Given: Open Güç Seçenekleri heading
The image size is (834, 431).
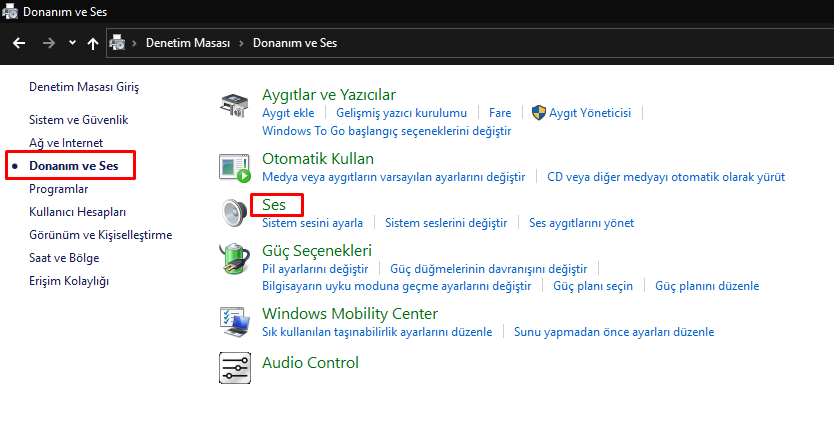Looking at the screenshot, I should tap(317, 251).
